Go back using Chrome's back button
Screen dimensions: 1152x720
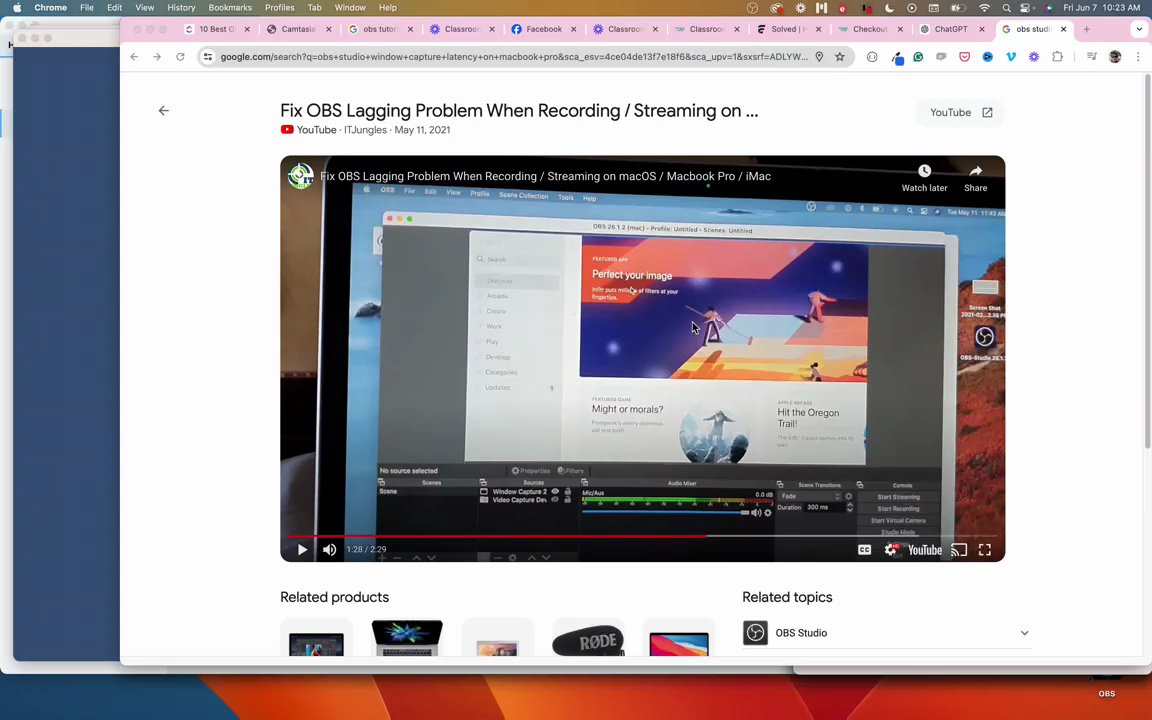(134, 57)
